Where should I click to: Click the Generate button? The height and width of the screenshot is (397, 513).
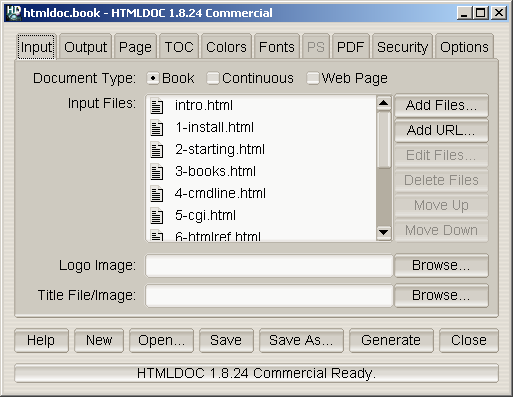click(391, 340)
